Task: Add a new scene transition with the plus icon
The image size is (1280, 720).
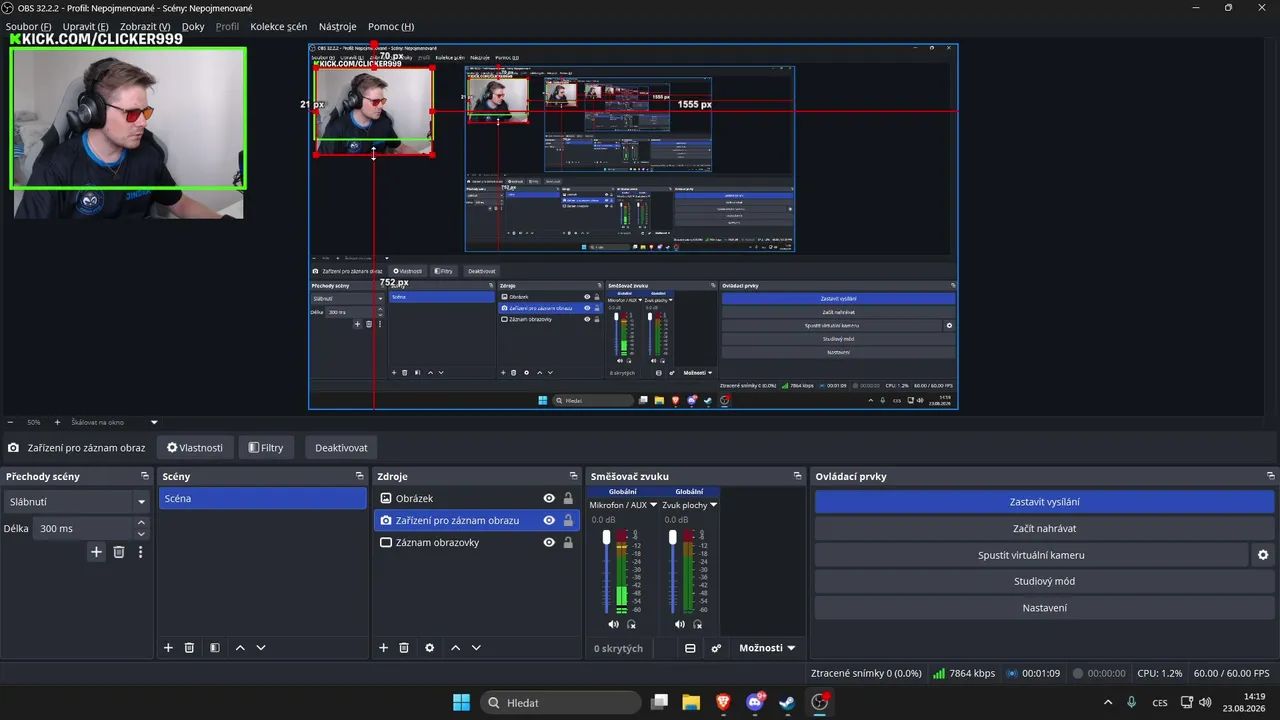Action: [96, 552]
